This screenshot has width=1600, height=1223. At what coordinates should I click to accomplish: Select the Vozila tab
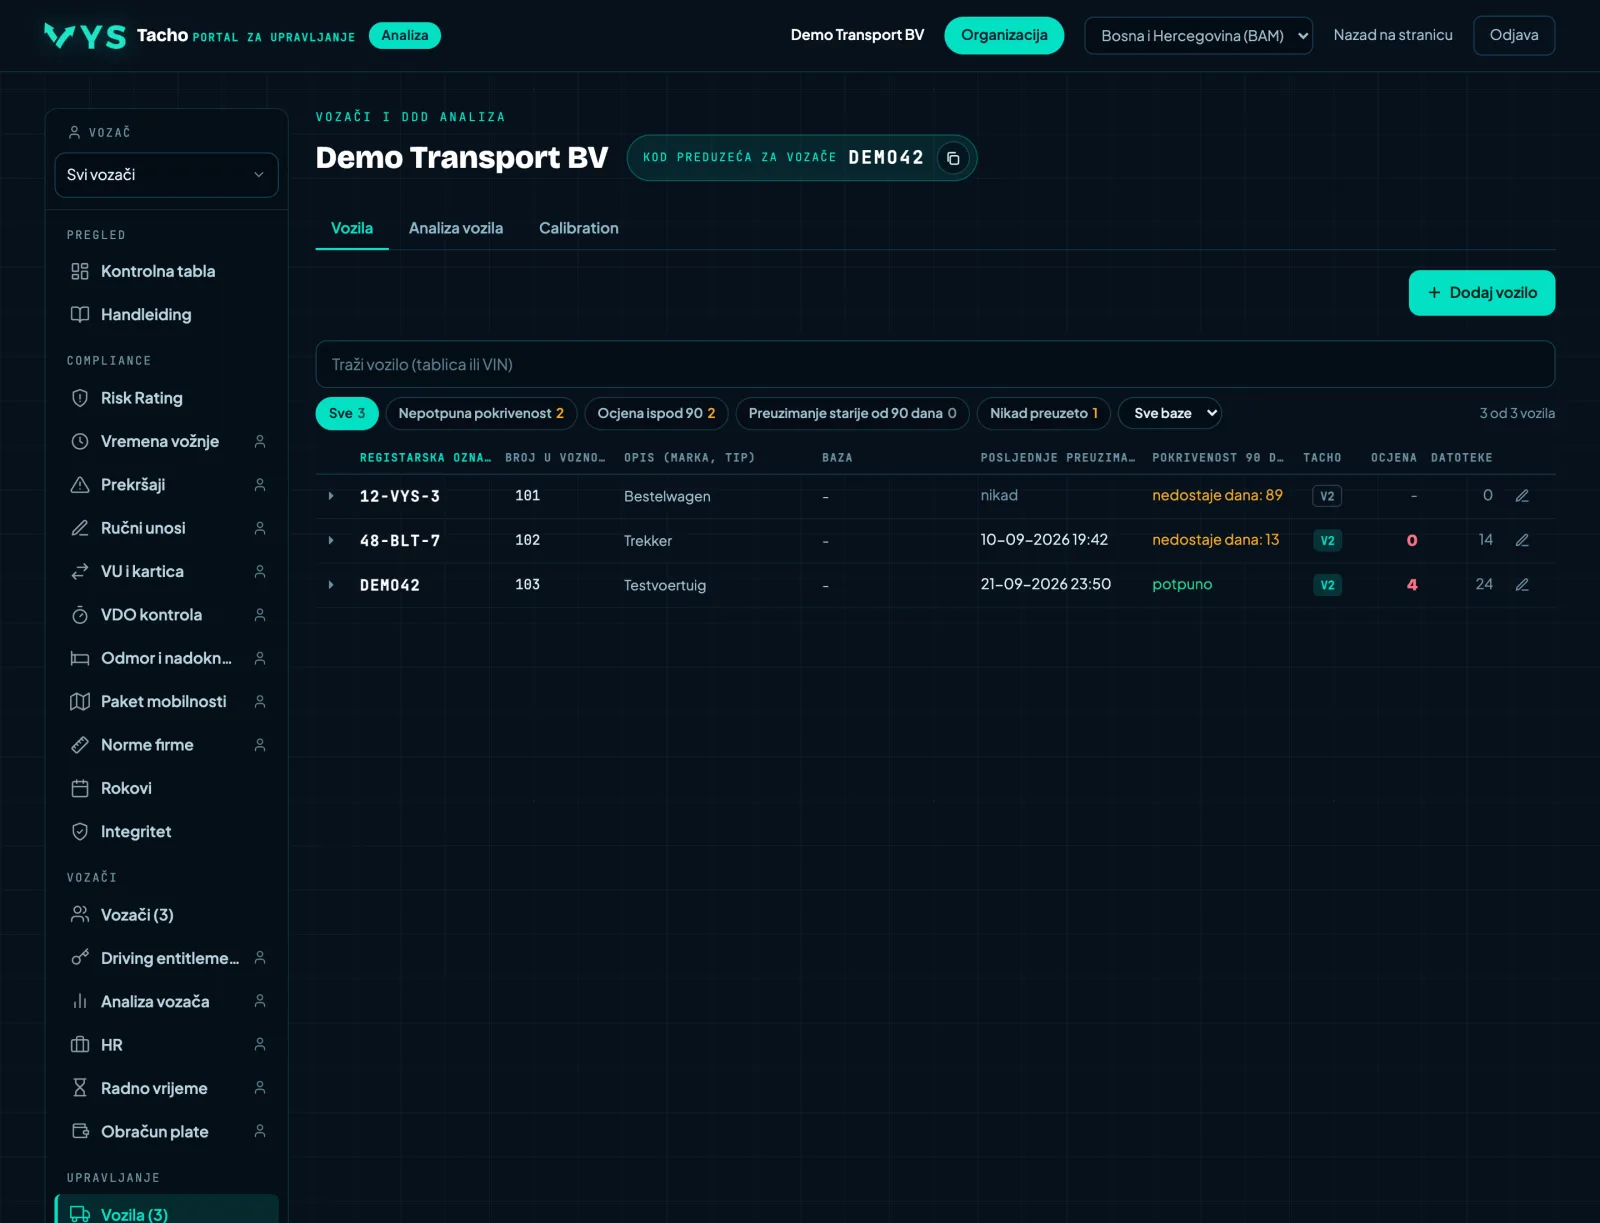coord(352,228)
